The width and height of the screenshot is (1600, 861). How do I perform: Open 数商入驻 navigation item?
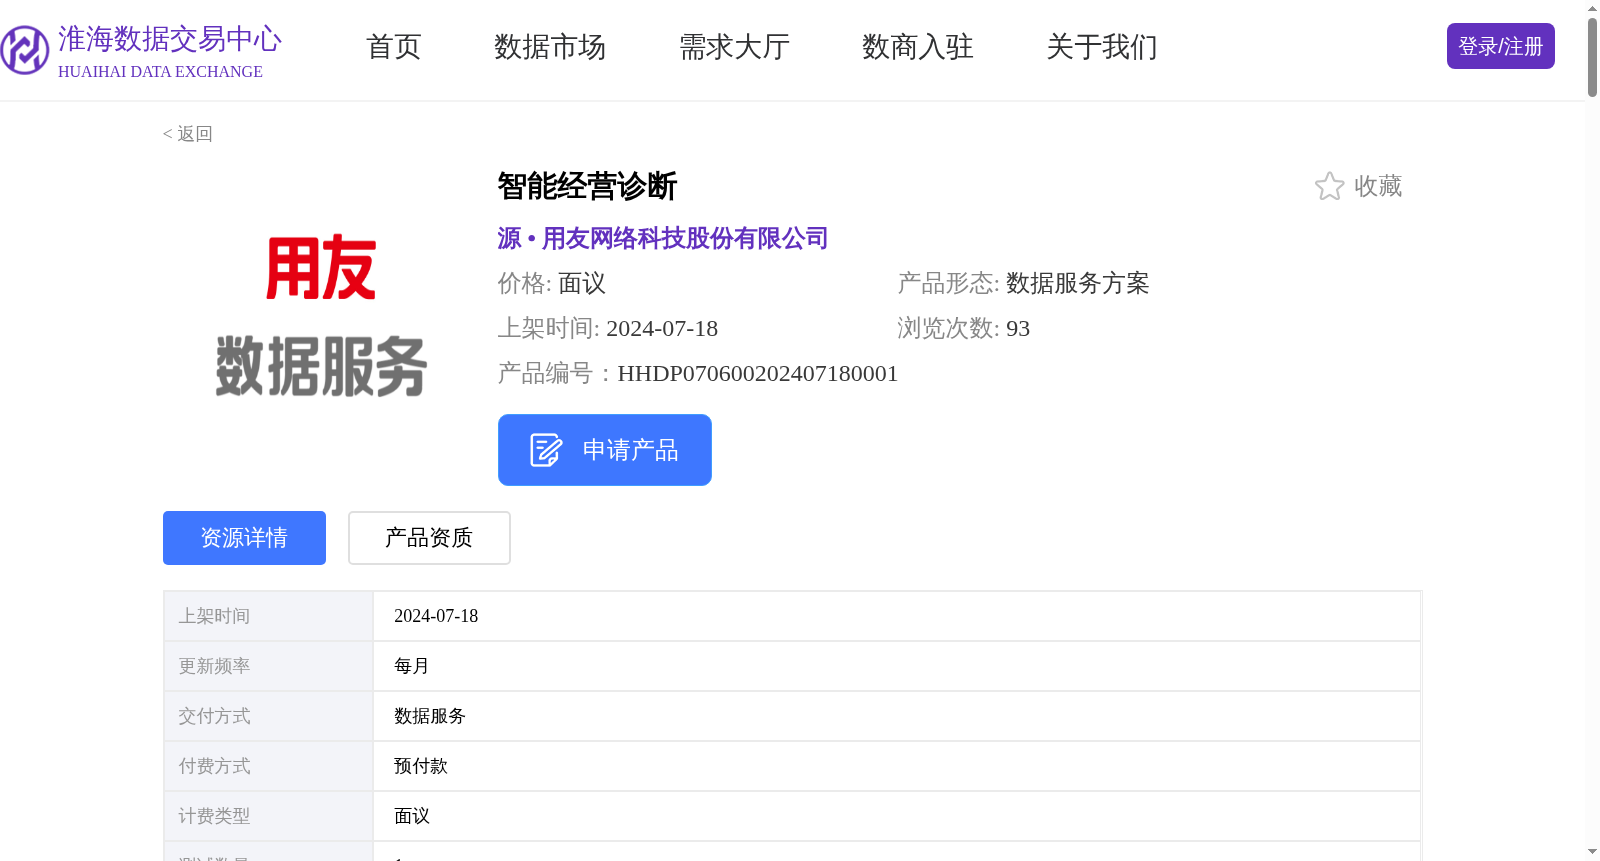pos(918,47)
